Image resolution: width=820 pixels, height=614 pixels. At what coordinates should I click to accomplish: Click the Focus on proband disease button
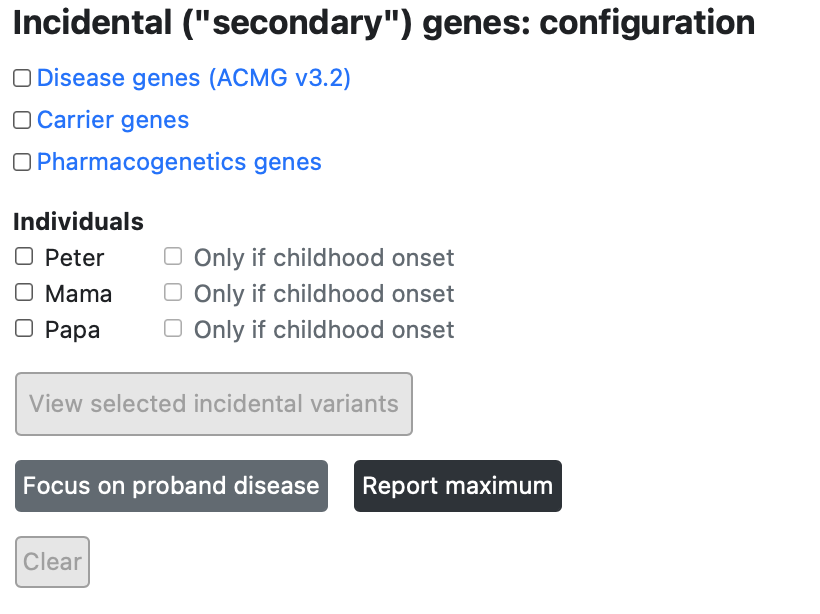[172, 486]
